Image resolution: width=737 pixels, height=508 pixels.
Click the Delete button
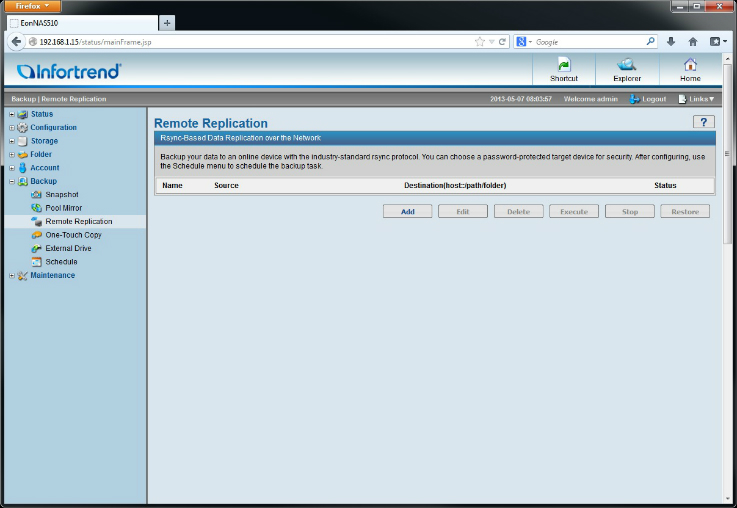518,211
